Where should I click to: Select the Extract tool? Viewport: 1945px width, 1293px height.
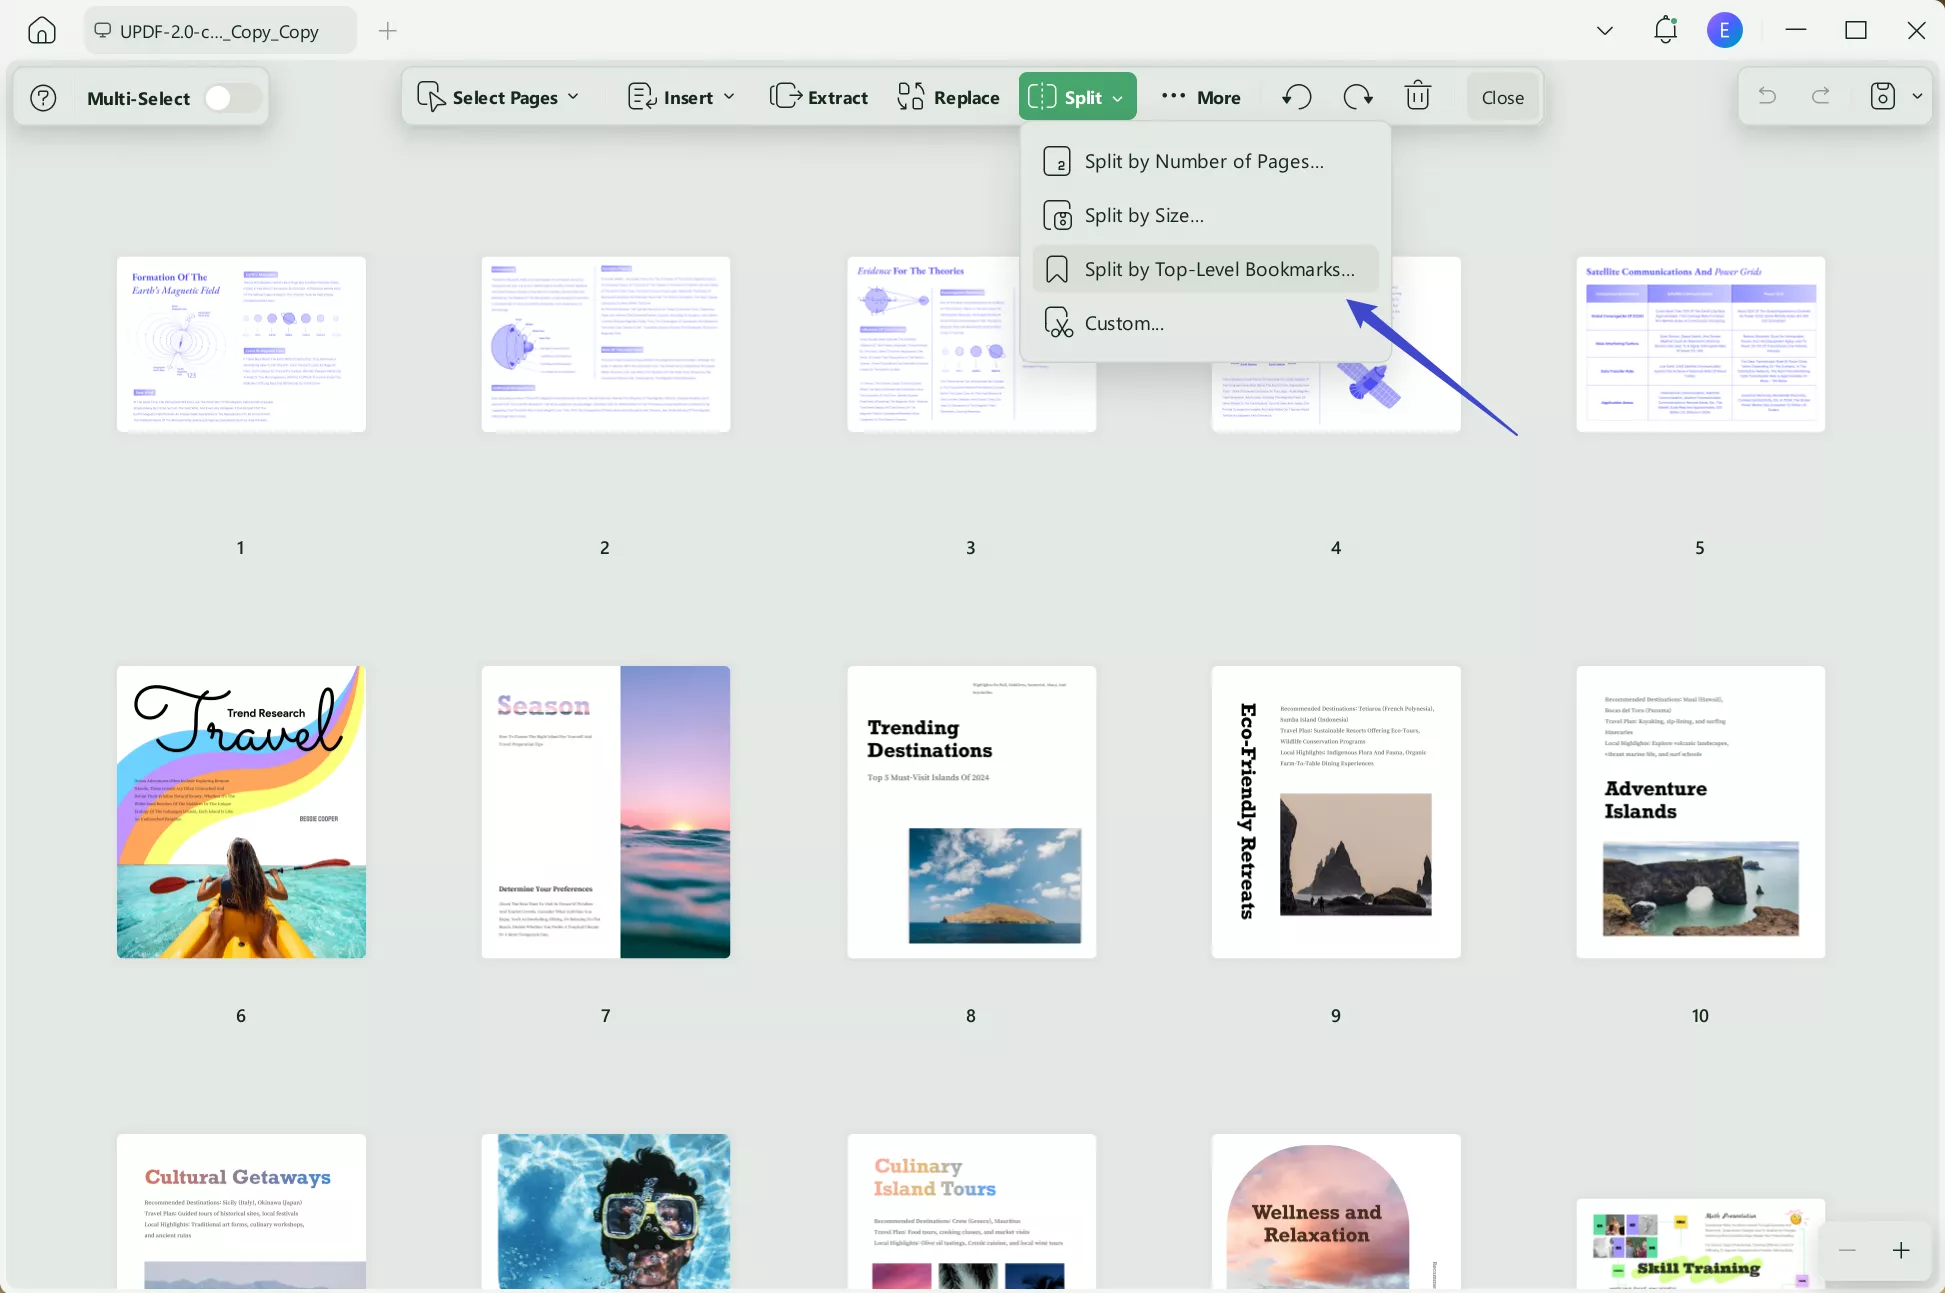pyautogui.click(x=818, y=96)
